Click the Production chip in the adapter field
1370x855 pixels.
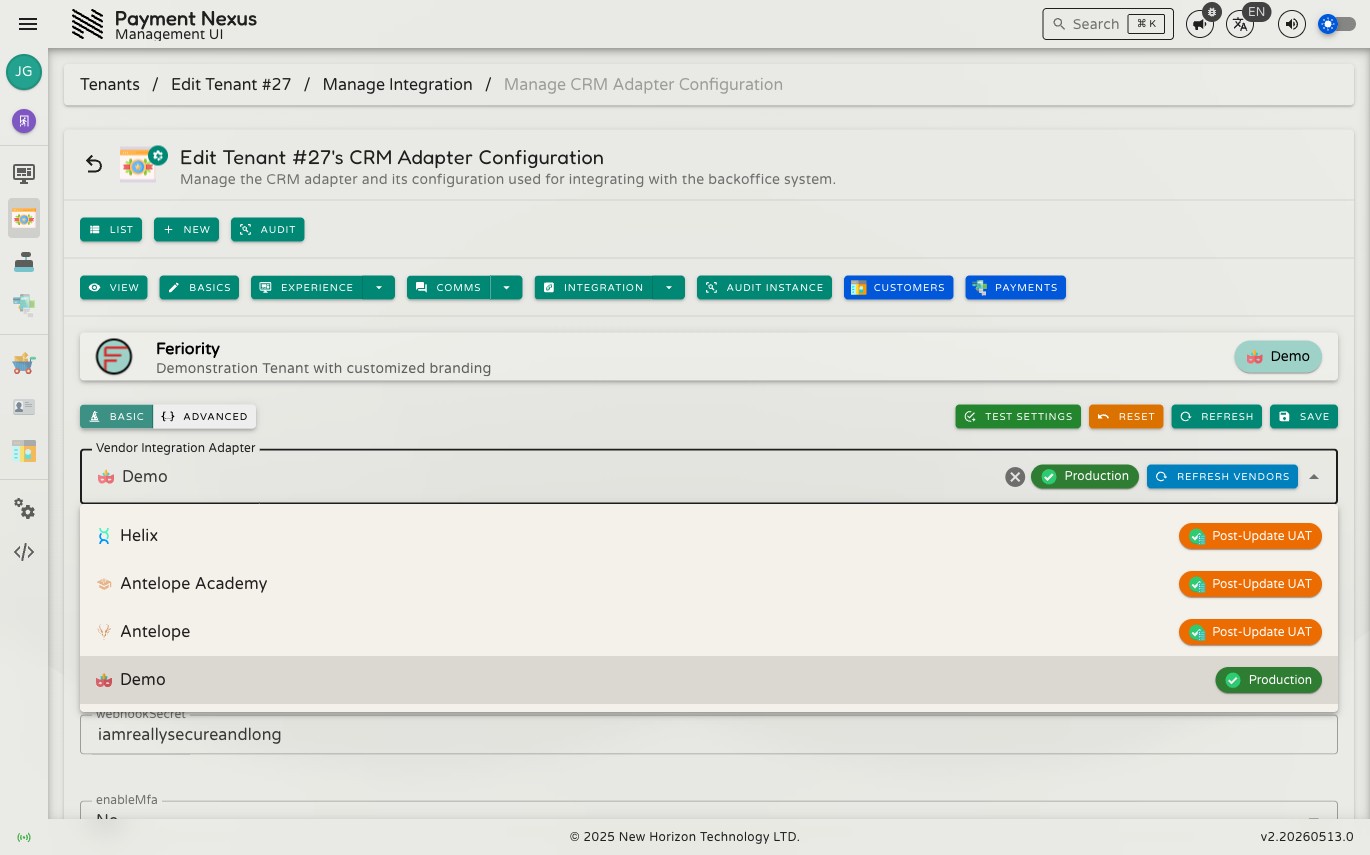tap(1085, 477)
